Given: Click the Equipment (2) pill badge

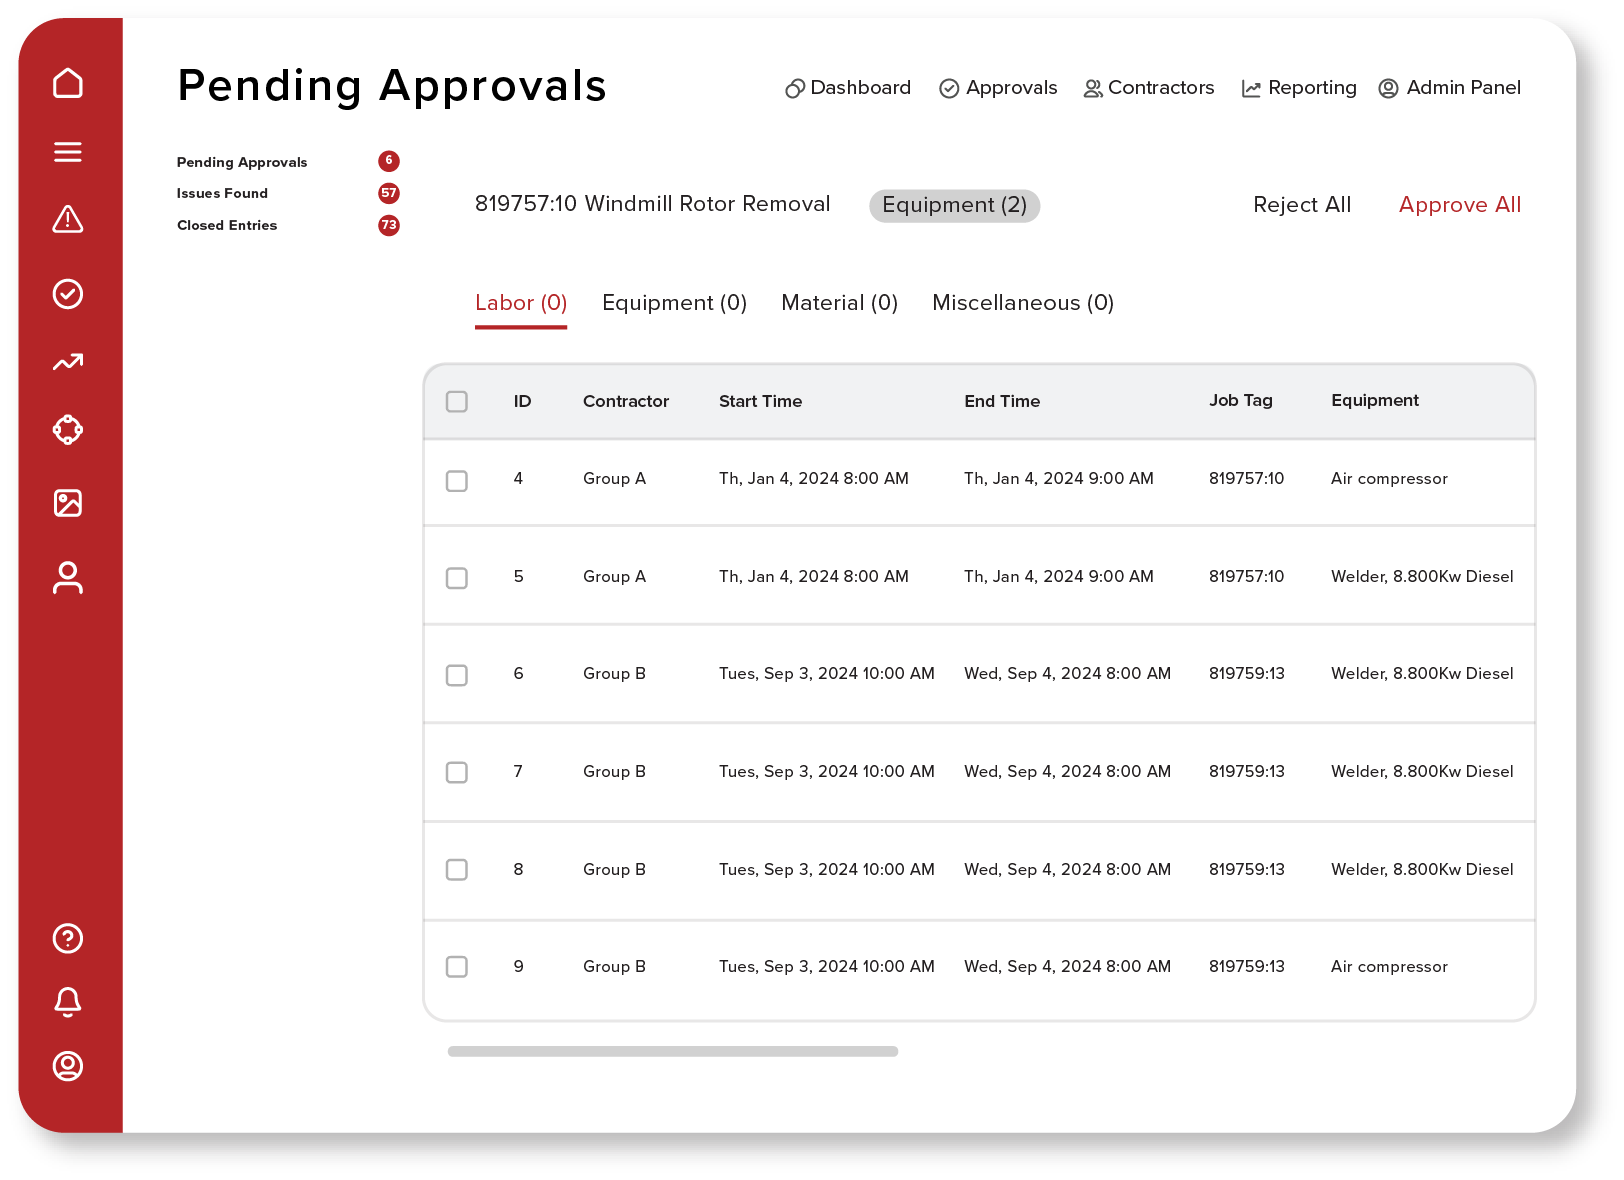Looking at the screenshot, I should point(955,206).
